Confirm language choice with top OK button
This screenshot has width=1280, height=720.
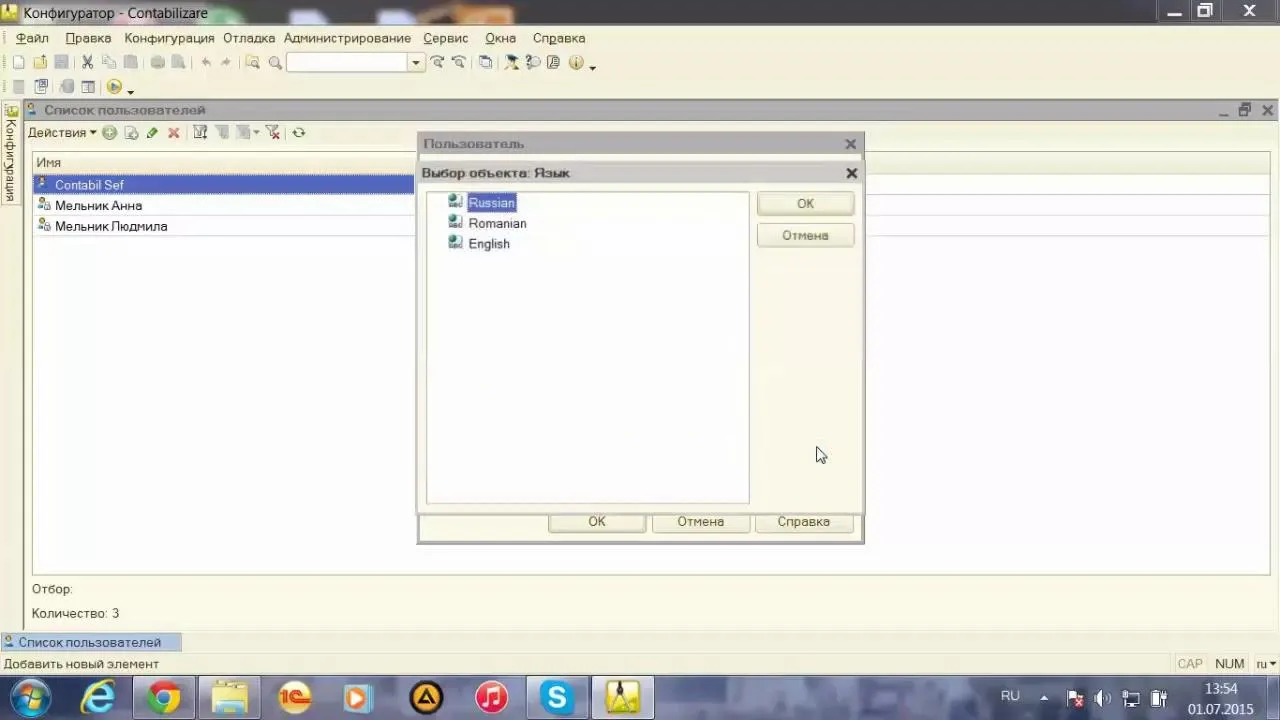point(805,204)
